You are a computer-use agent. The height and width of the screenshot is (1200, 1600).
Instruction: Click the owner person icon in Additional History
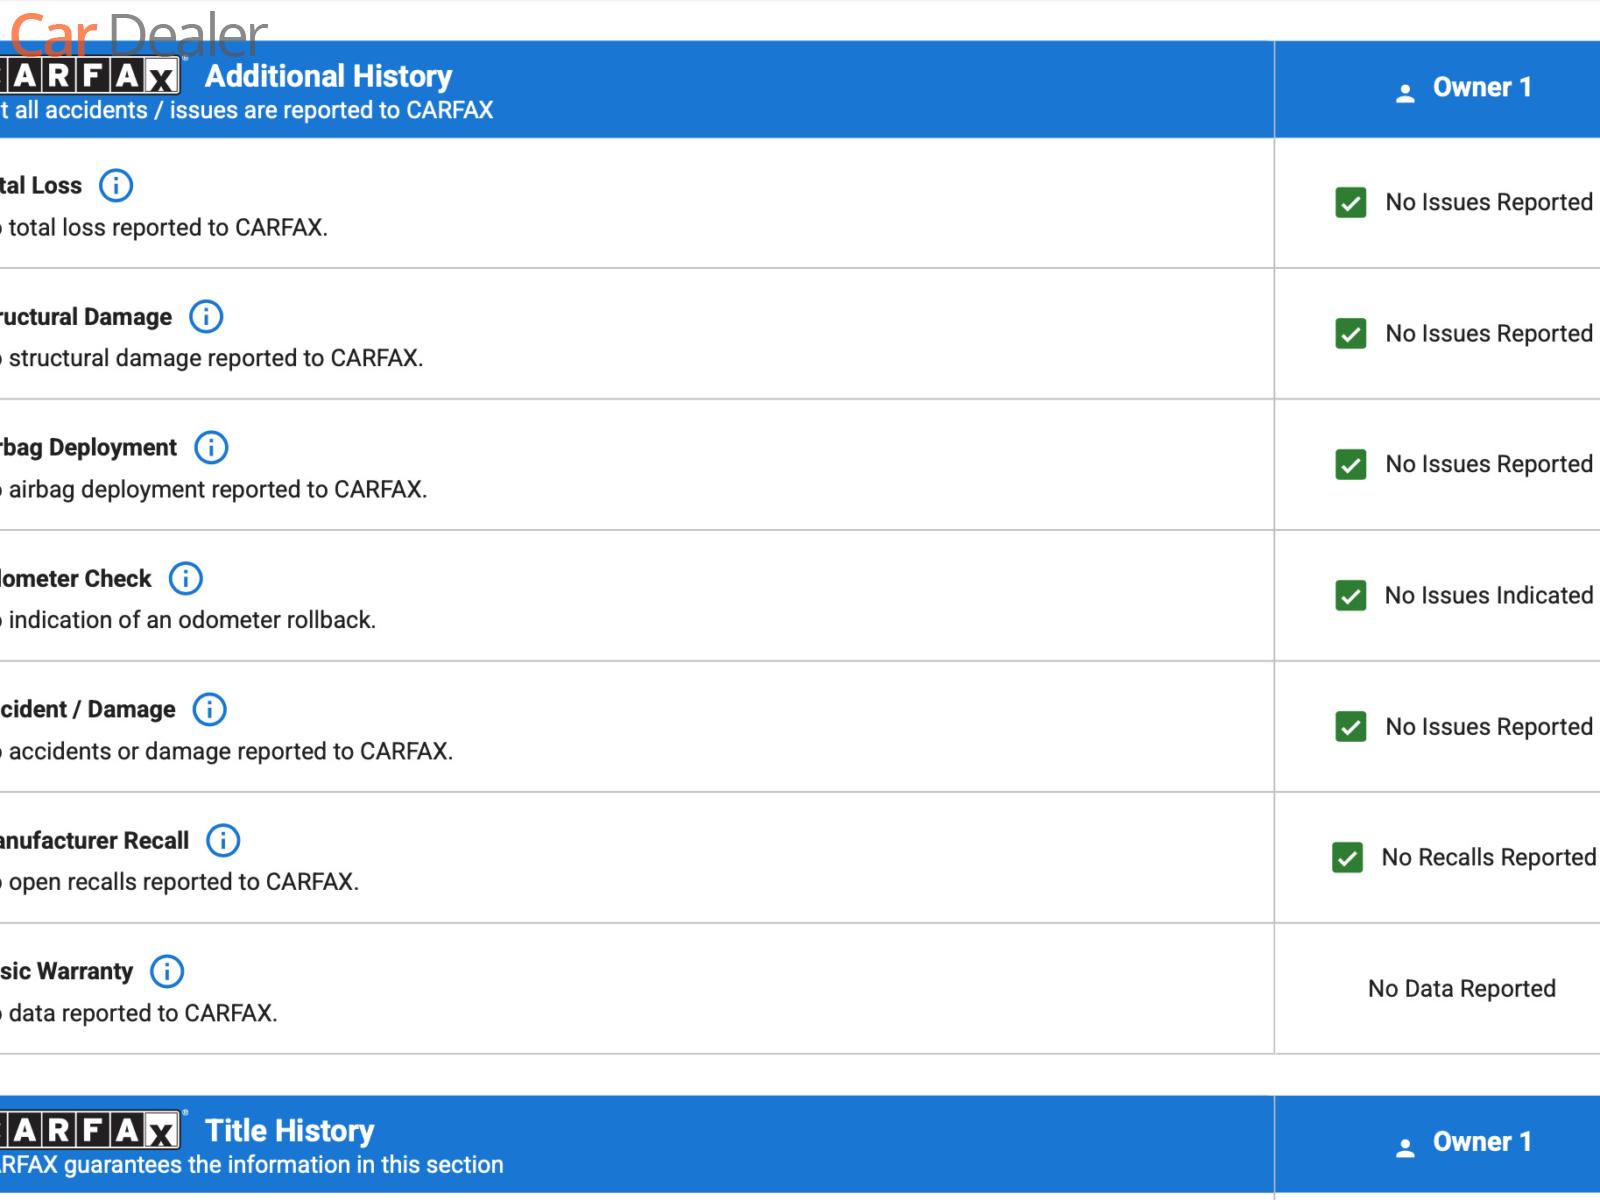(x=1405, y=93)
